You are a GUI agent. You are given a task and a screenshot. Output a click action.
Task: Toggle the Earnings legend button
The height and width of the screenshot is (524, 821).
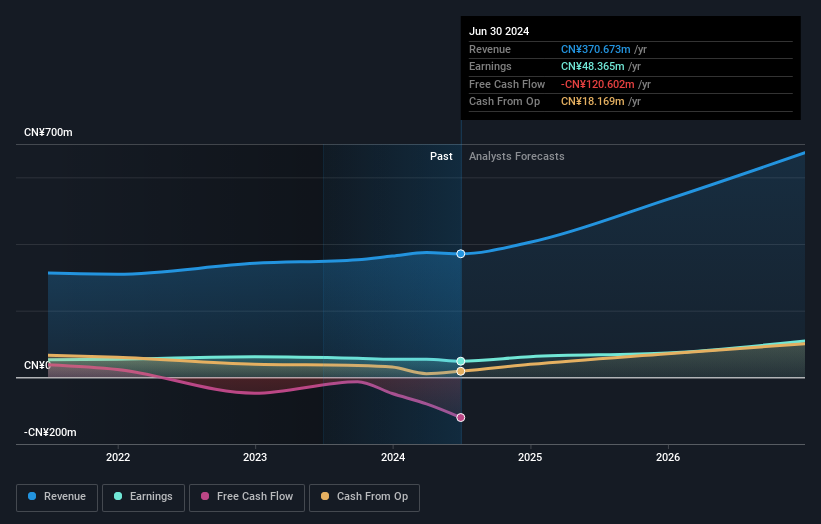click(143, 497)
